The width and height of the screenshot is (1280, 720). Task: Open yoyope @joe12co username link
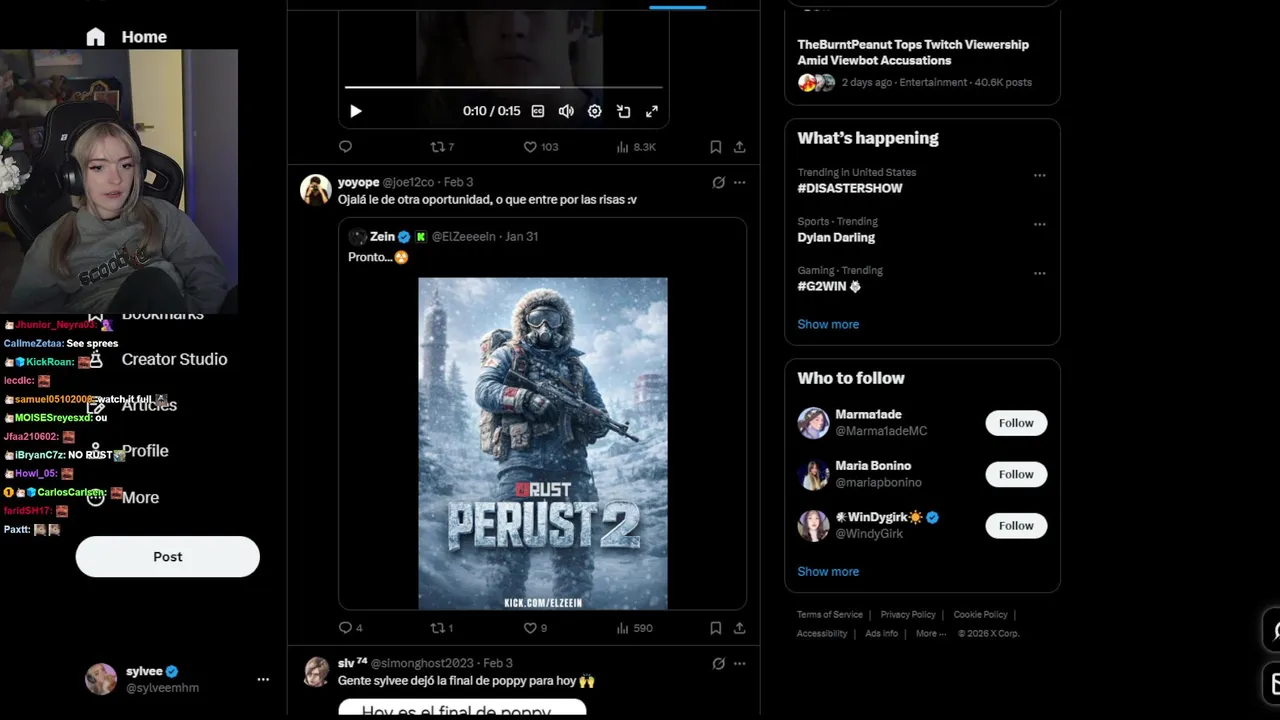coord(408,182)
